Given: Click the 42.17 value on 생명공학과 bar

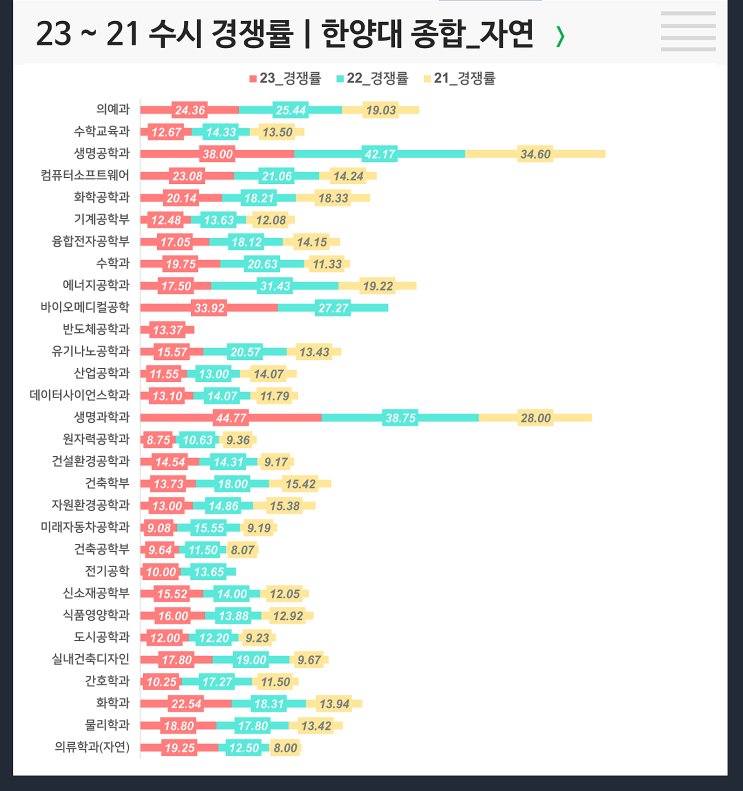Looking at the screenshot, I should 380,154.
